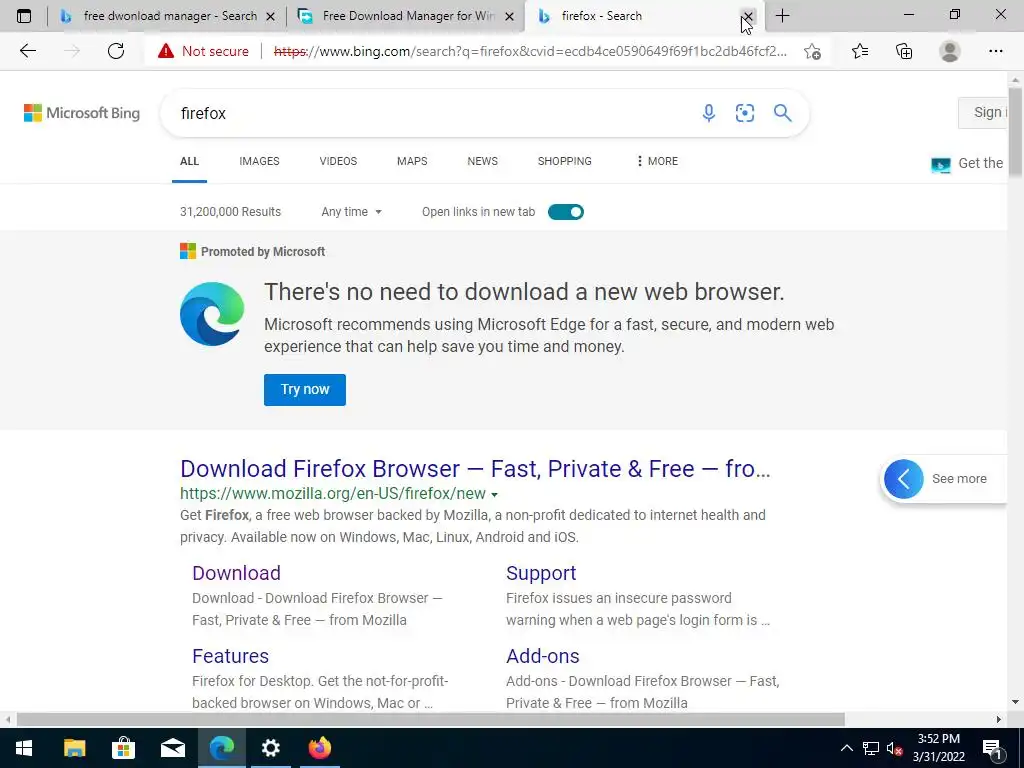
Task: Add this page to favorites
Action: pyautogui.click(x=812, y=51)
